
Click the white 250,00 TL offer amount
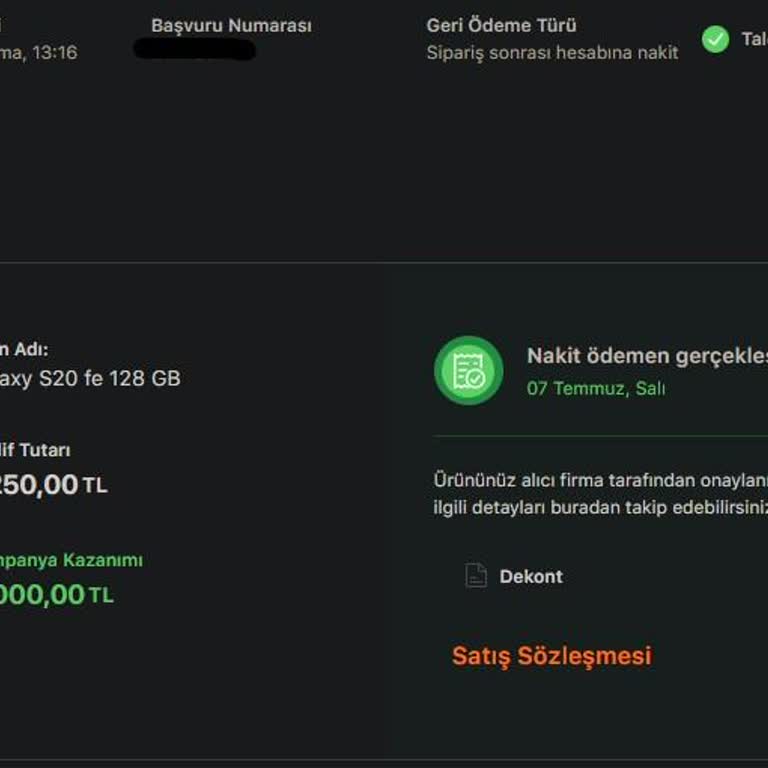[x=53, y=485]
